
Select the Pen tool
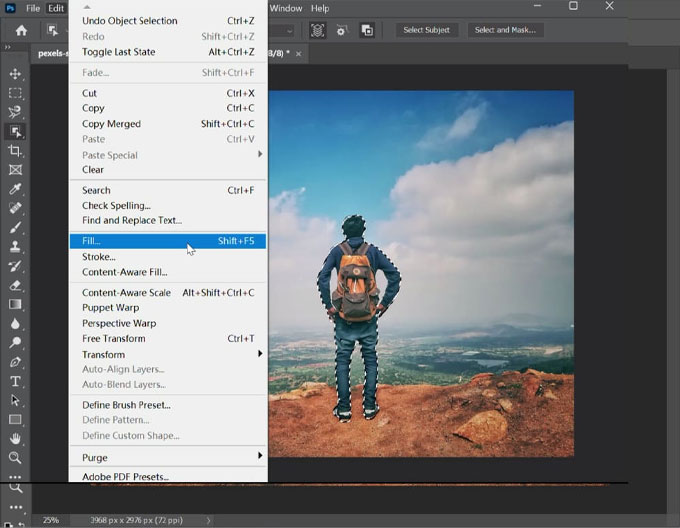click(x=15, y=362)
